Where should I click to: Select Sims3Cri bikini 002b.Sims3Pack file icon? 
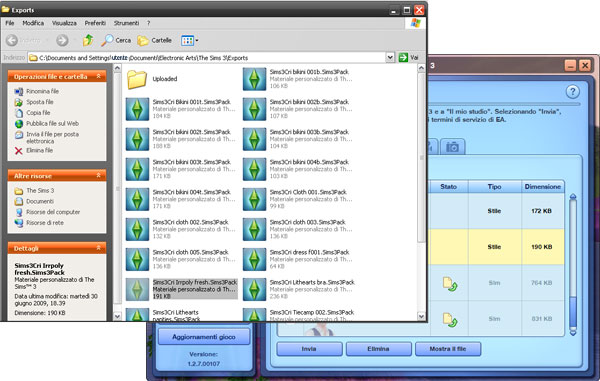pyautogui.click(x=254, y=109)
